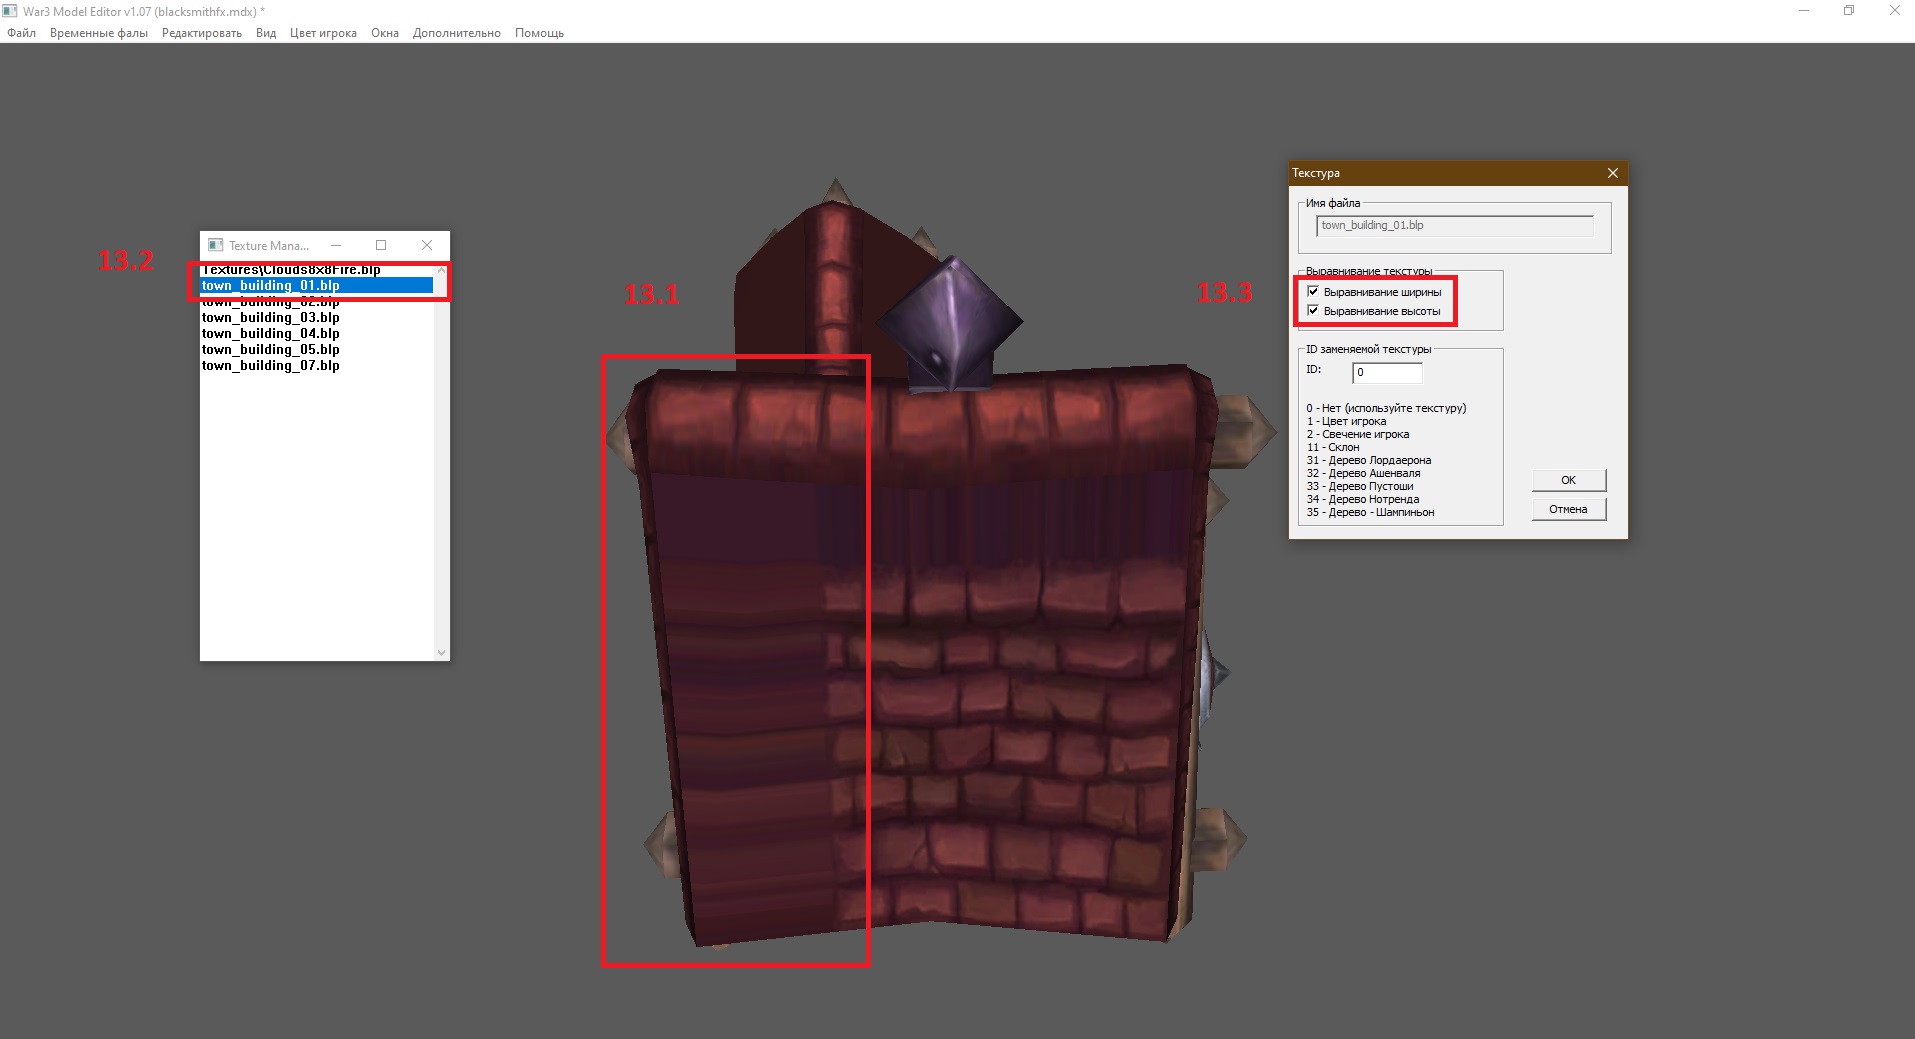Open the Редактировать menu
This screenshot has width=1915, height=1039.
tap(202, 33)
